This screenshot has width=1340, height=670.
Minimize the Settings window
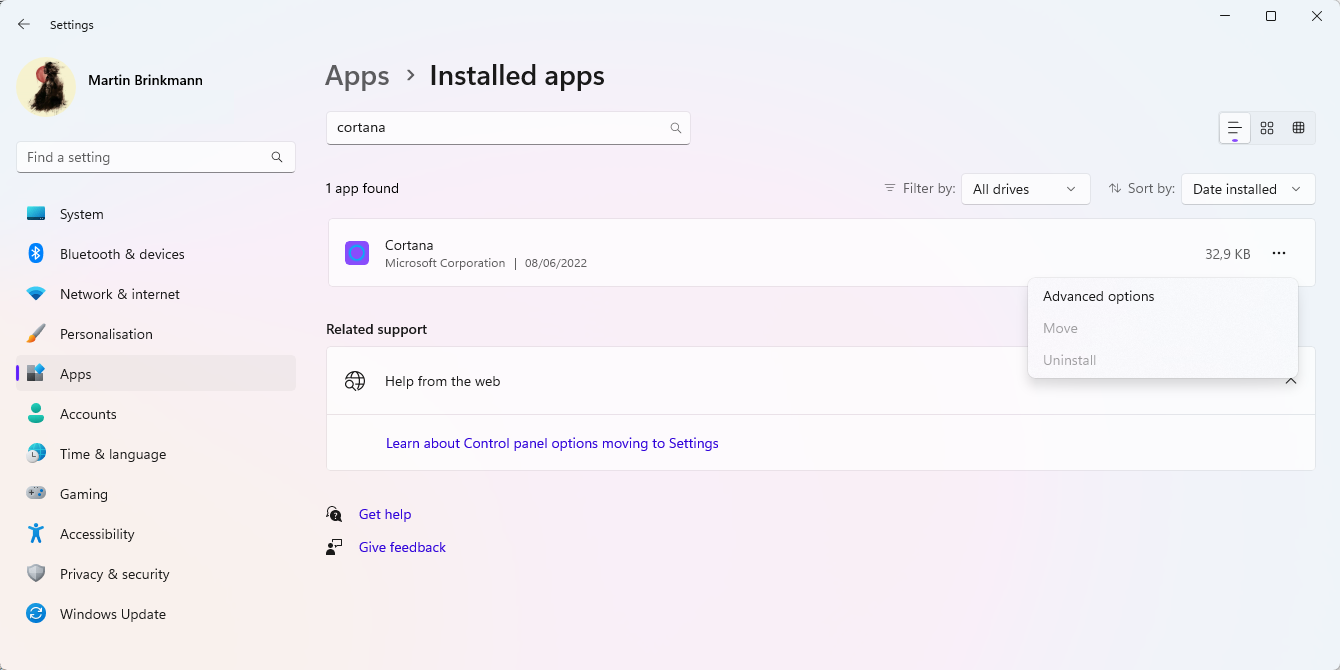pos(1225,16)
